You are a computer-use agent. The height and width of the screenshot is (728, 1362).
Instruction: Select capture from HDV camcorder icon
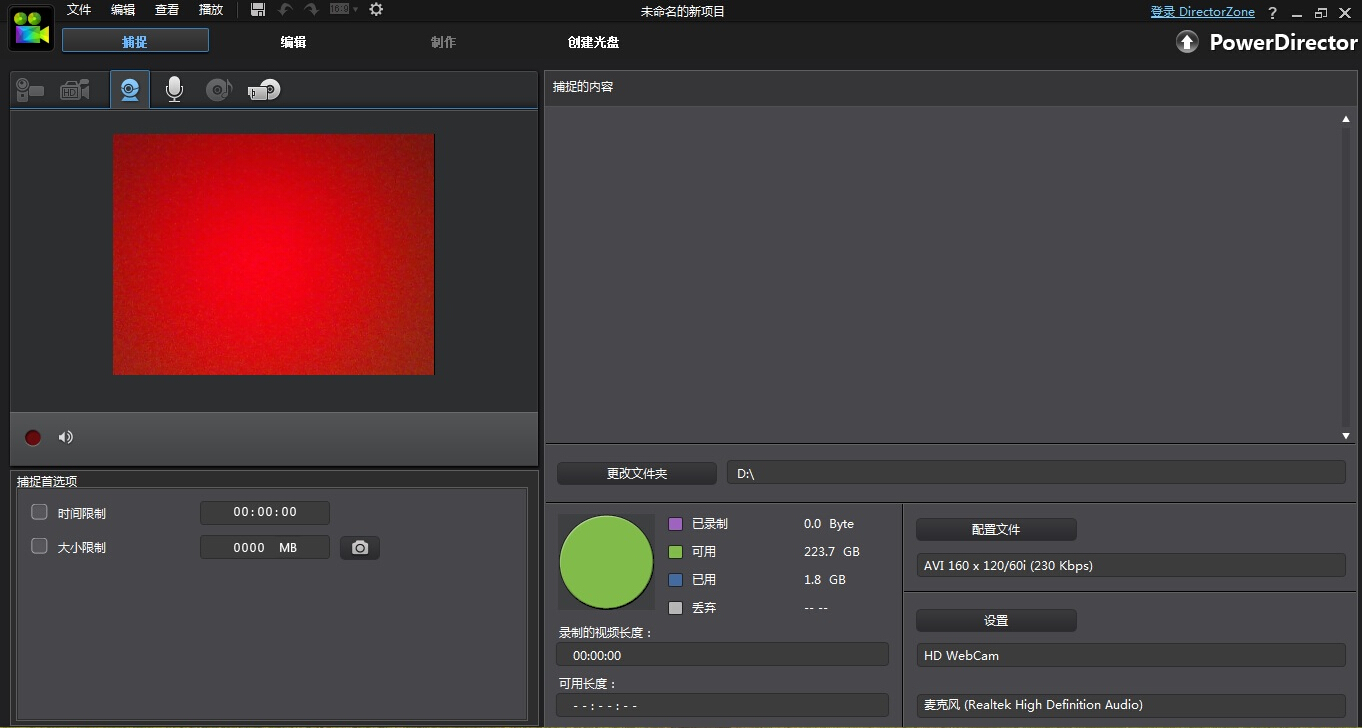coord(75,90)
